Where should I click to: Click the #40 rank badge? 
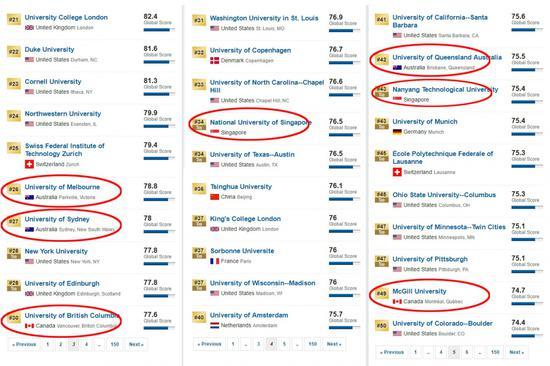pyautogui.click(x=199, y=317)
